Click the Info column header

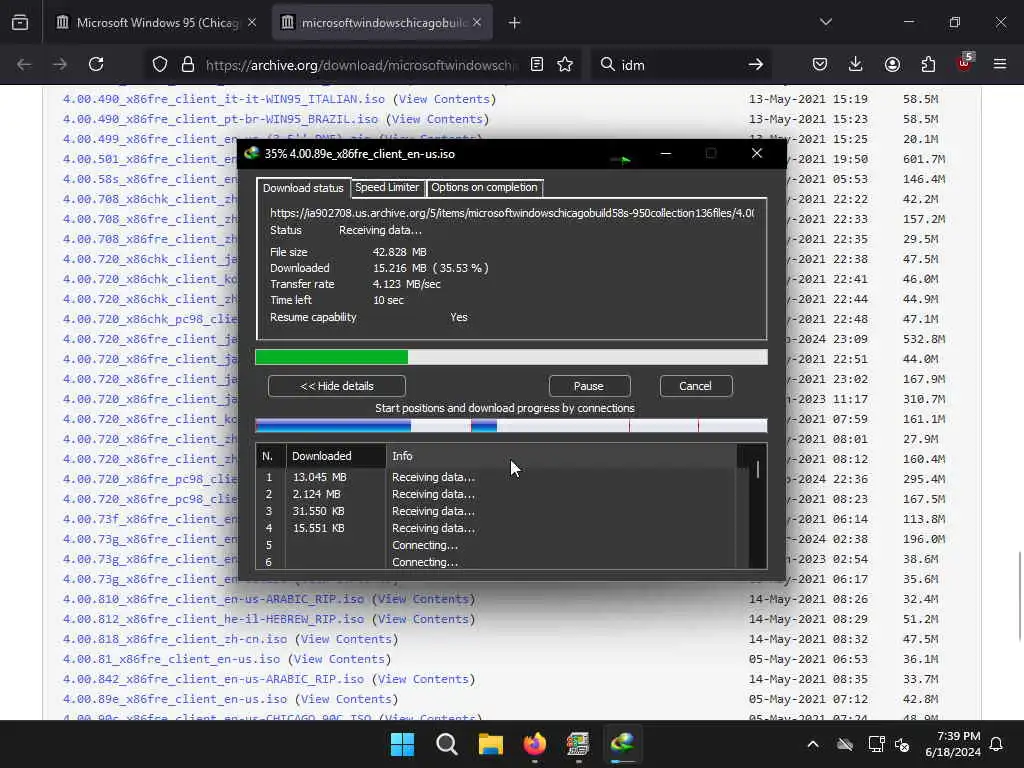pos(561,456)
